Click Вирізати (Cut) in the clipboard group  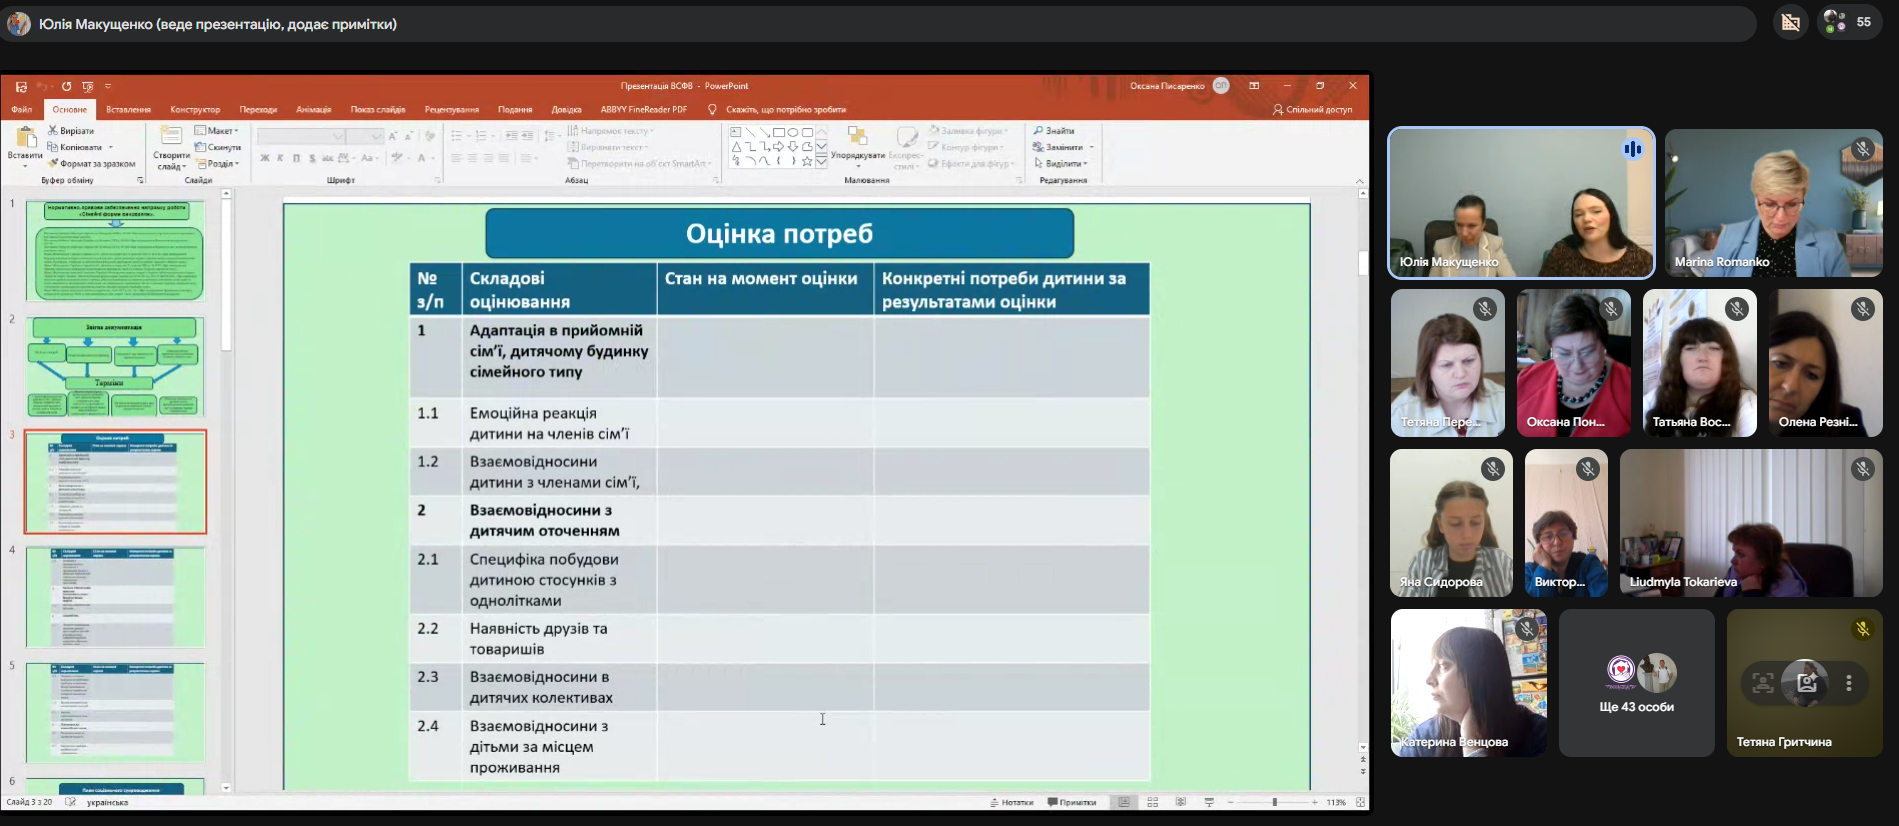tap(71, 131)
